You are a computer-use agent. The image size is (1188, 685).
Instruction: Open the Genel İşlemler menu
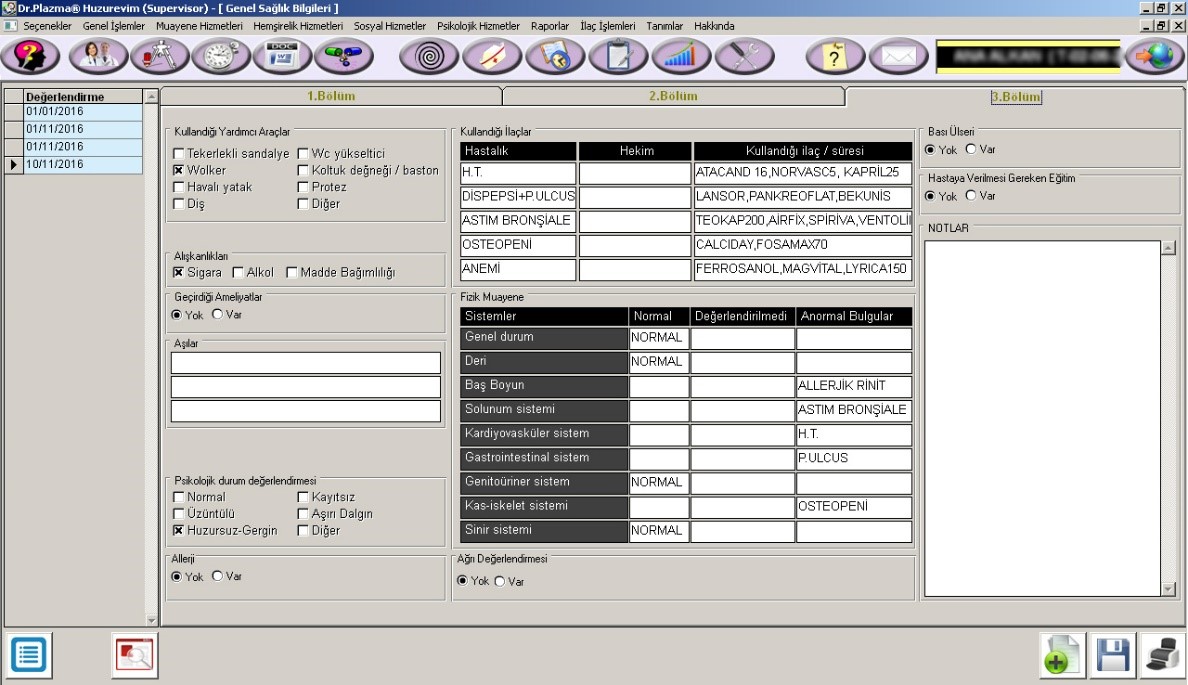point(114,26)
